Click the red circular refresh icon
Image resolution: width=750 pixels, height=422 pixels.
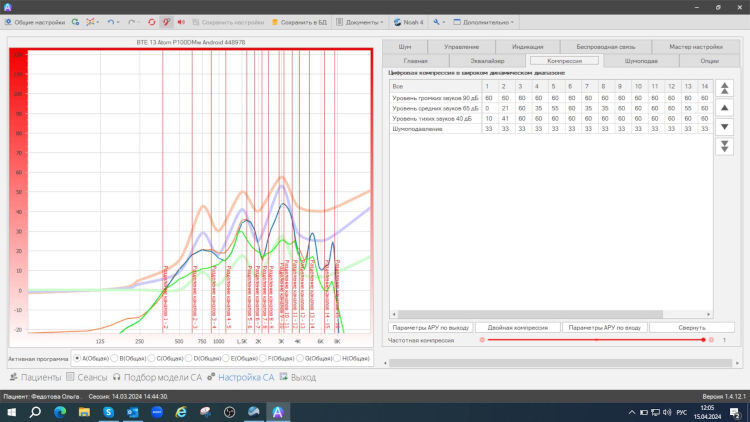(x=152, y=22)
